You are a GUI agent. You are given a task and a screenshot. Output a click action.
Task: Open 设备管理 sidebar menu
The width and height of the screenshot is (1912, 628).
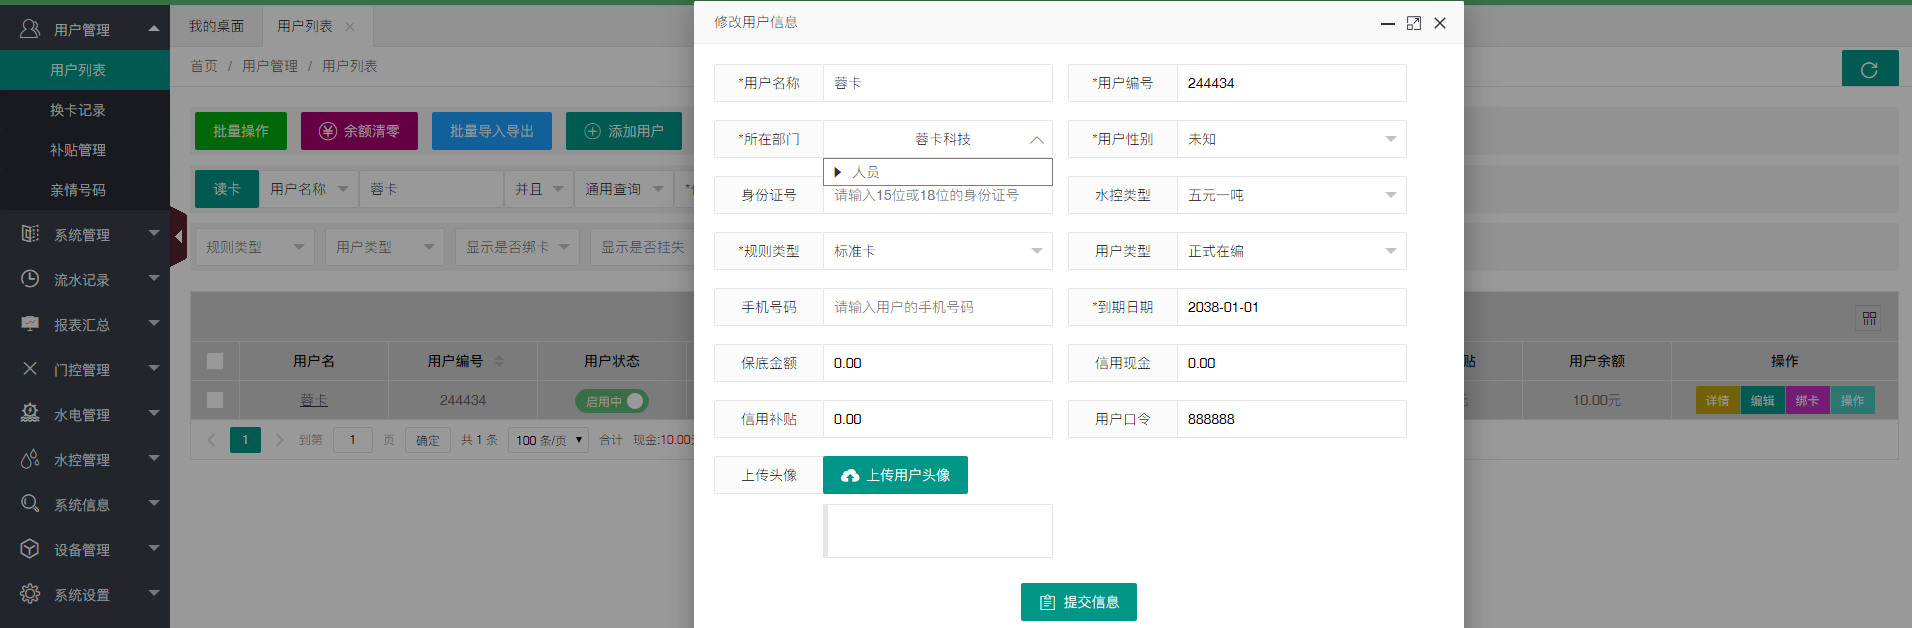coord(84,550)
